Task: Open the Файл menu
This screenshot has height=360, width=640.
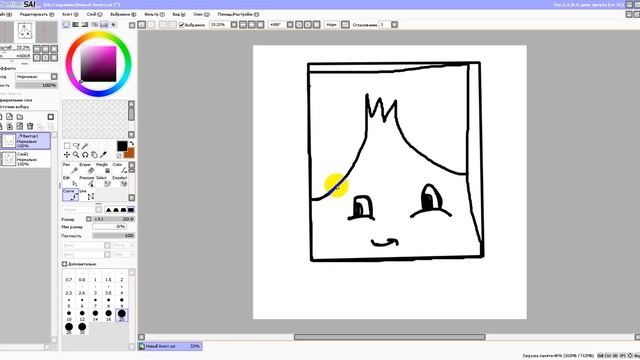Action: pos(6,14)
